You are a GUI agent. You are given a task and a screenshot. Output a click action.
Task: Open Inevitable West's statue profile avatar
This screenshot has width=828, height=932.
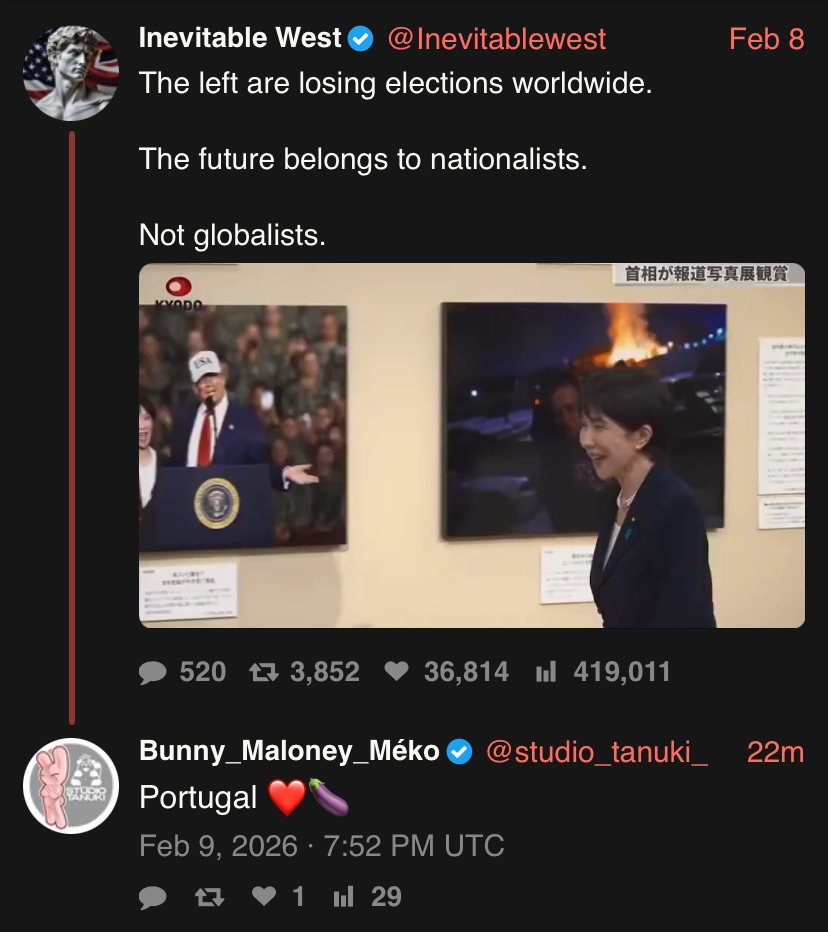[x=71, y=72]
